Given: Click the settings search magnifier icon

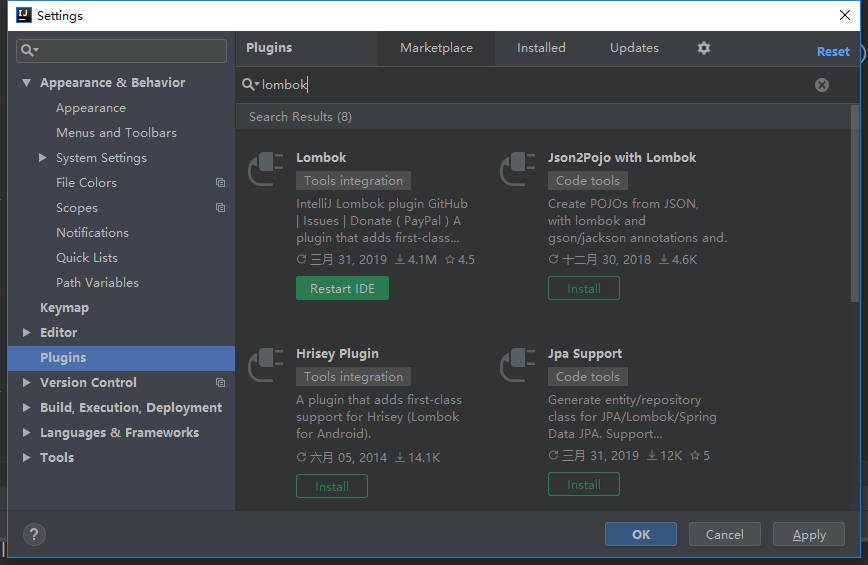Looking at the screenshot, I should [29, 50].
